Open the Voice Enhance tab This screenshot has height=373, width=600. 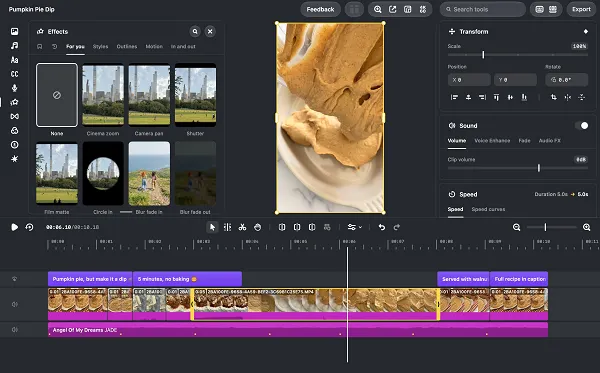(492, 140)
